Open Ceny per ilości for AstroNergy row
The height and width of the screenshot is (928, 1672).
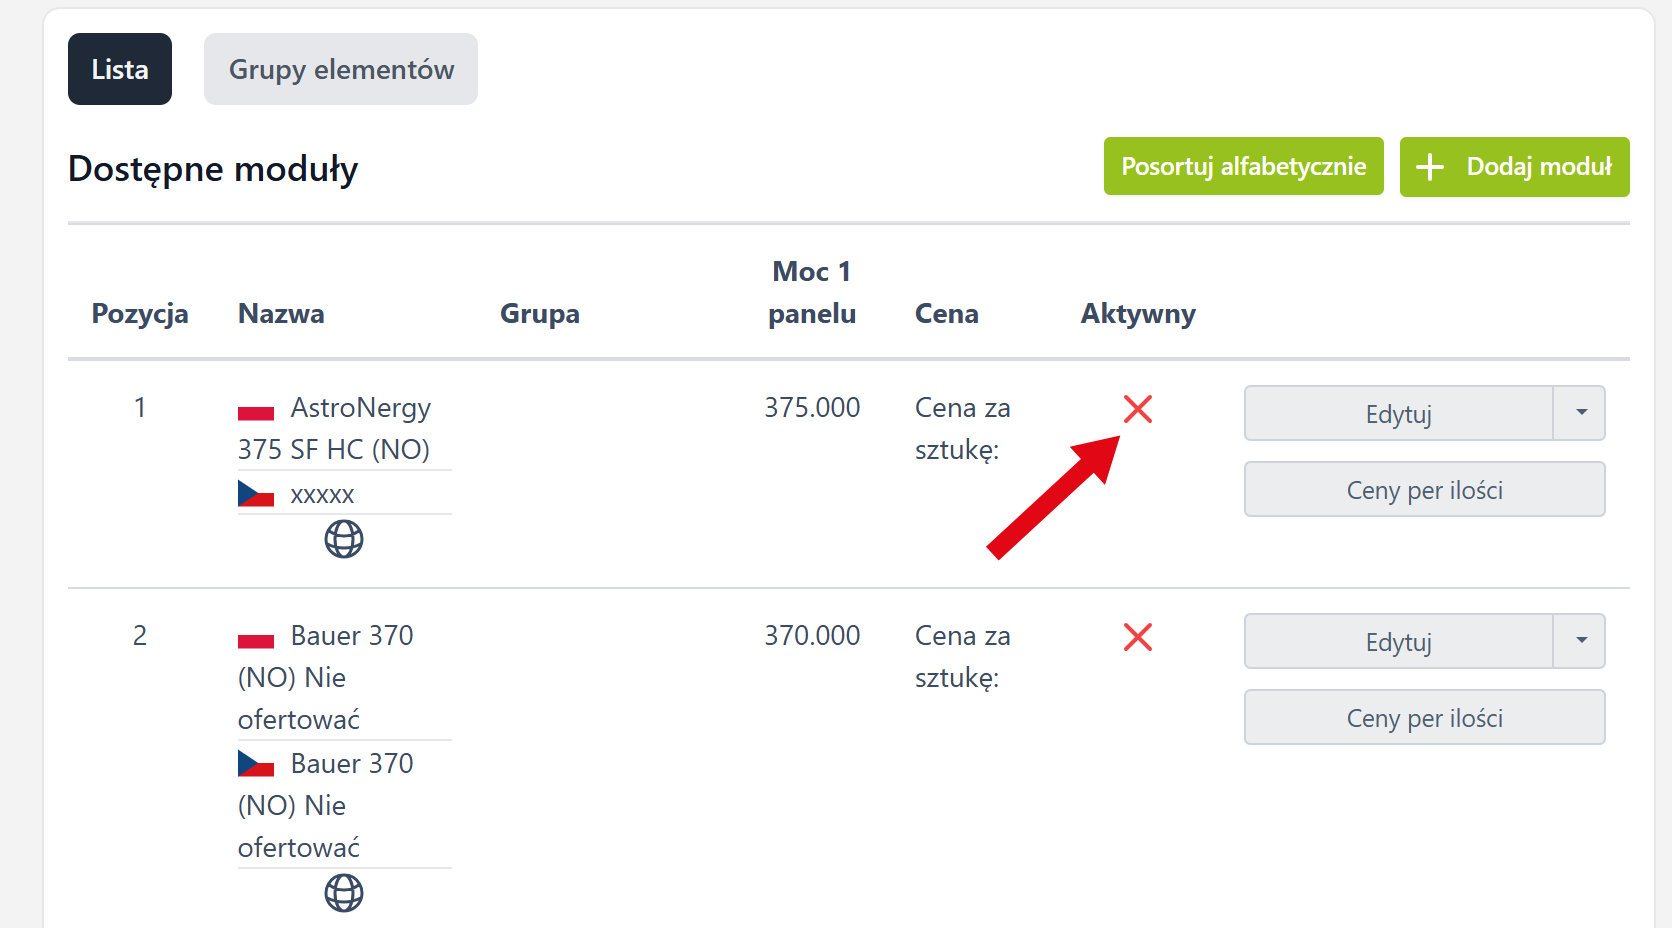point(1424,490)
